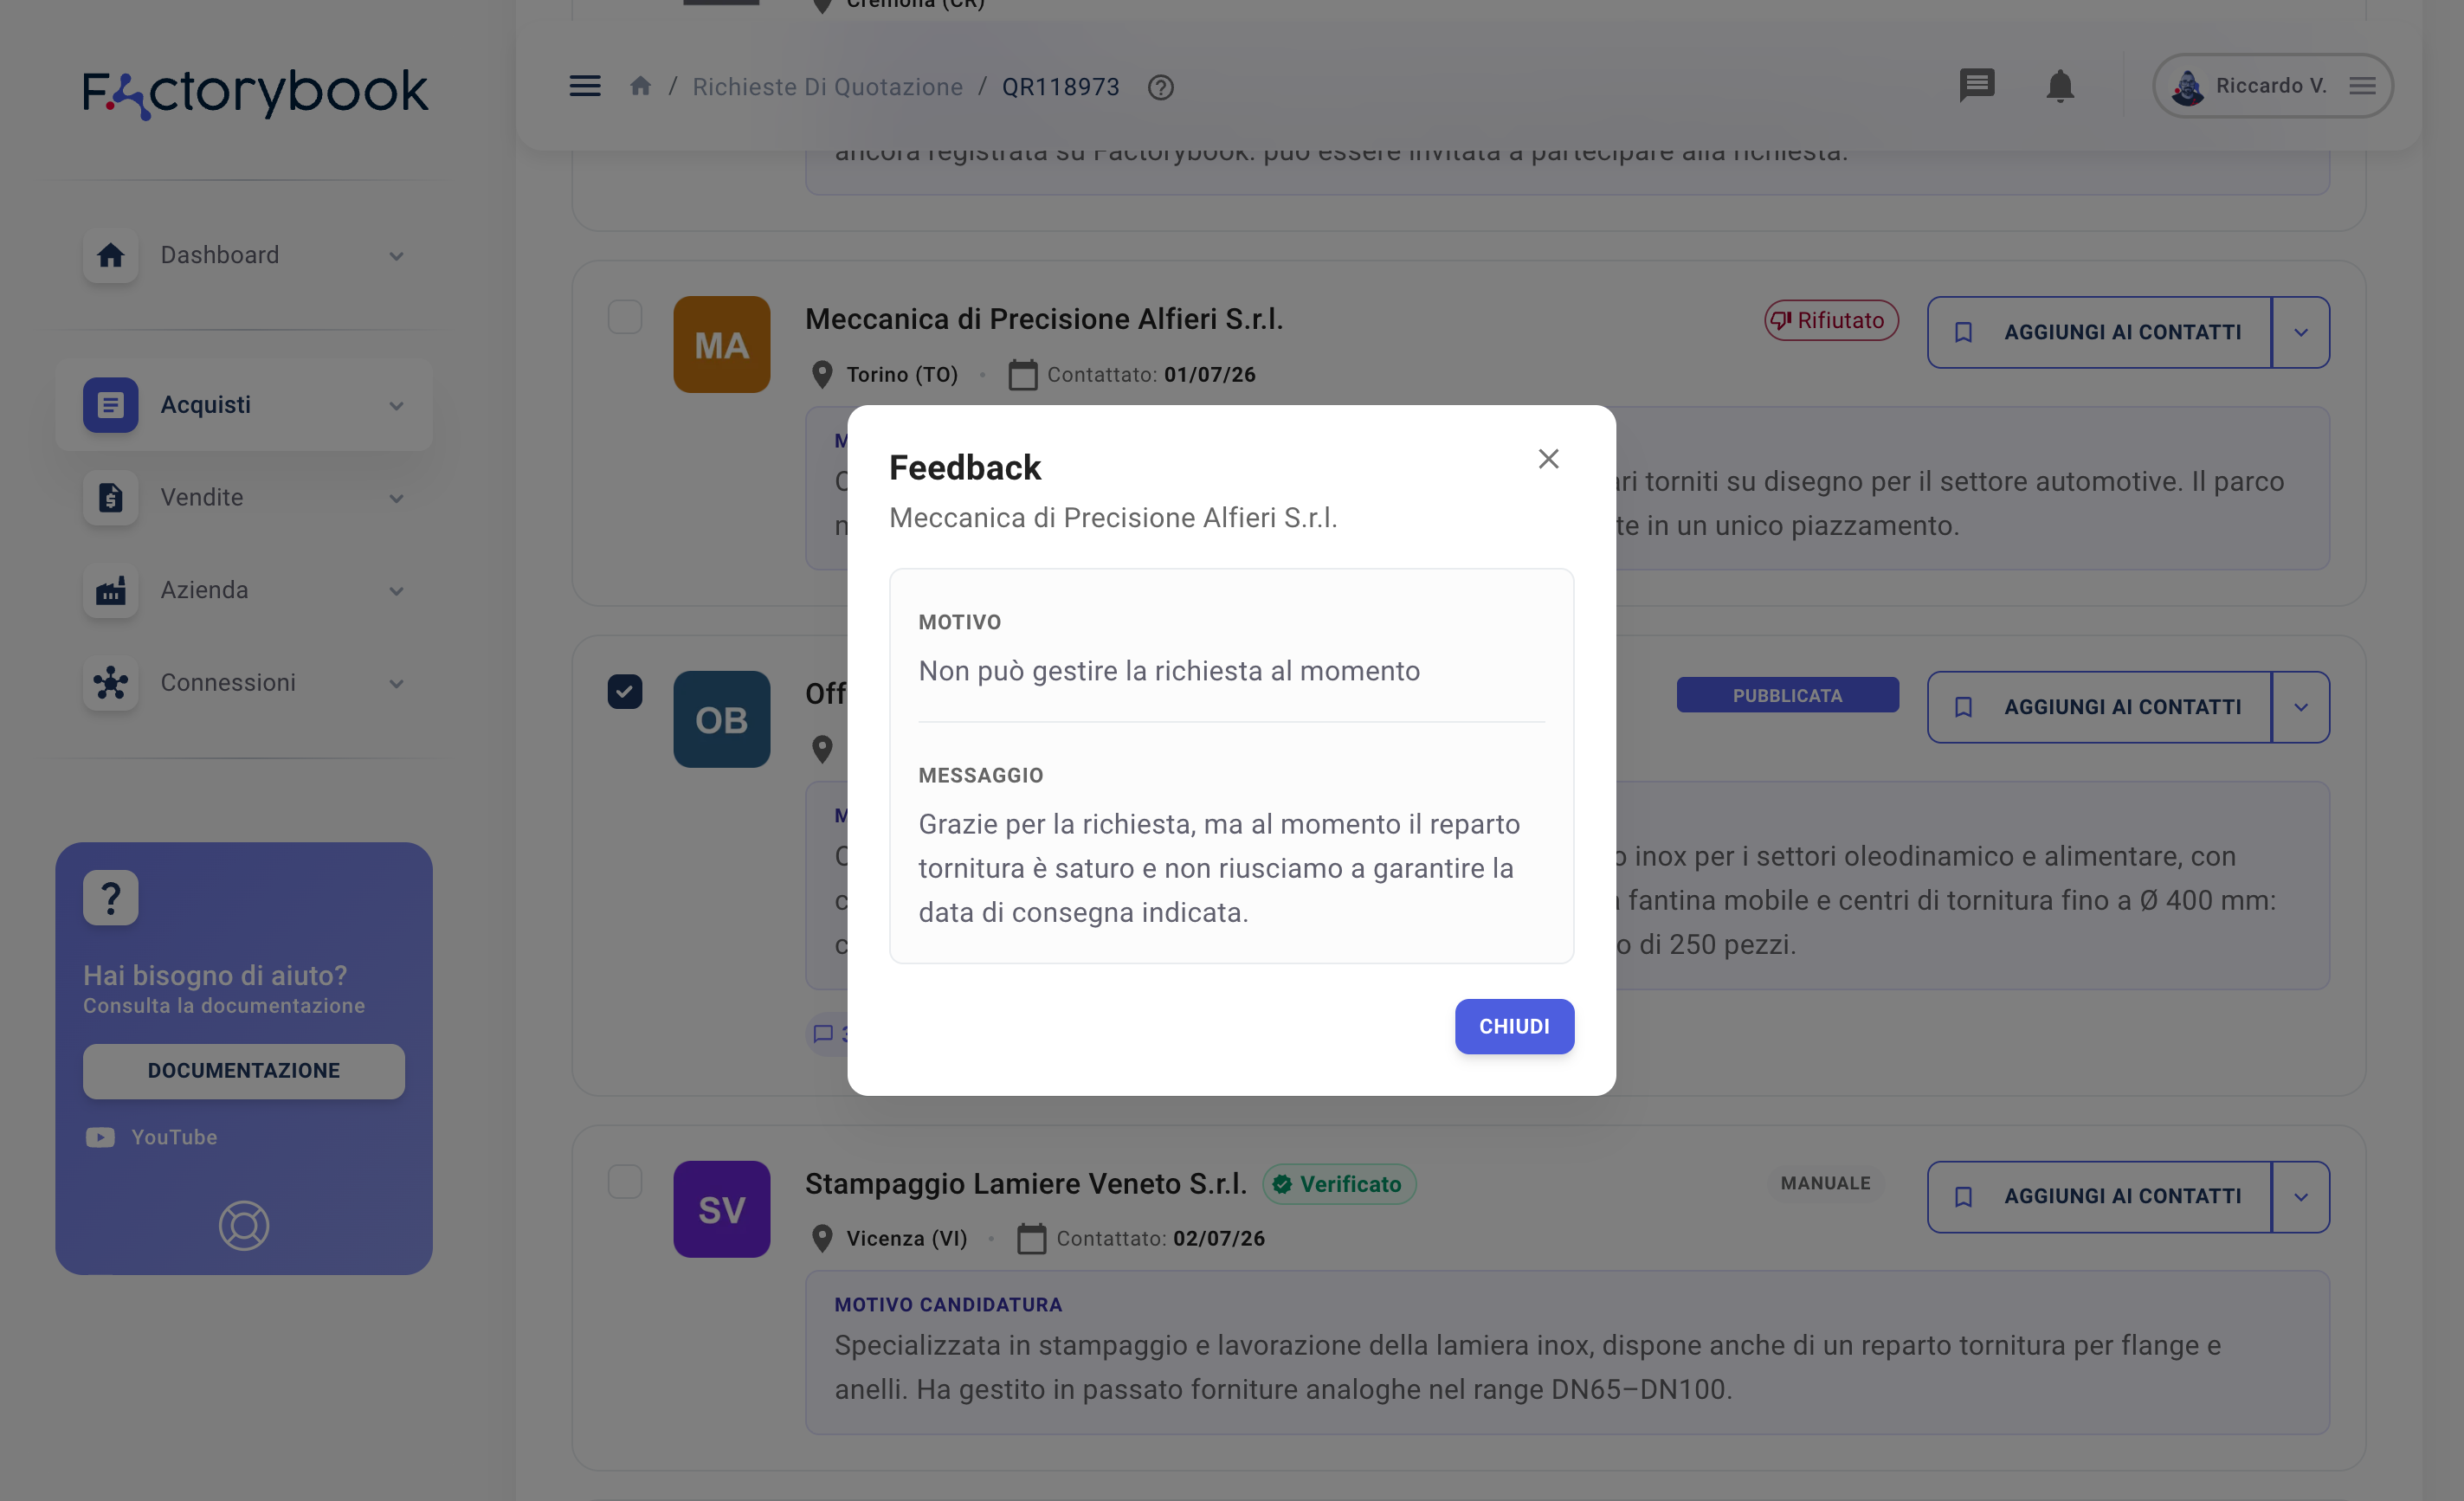Click the calendar icon by Contattato 01/07/26
Screen dimensions: 2464x1501
pyautogui.click(x=1022, y=375)
